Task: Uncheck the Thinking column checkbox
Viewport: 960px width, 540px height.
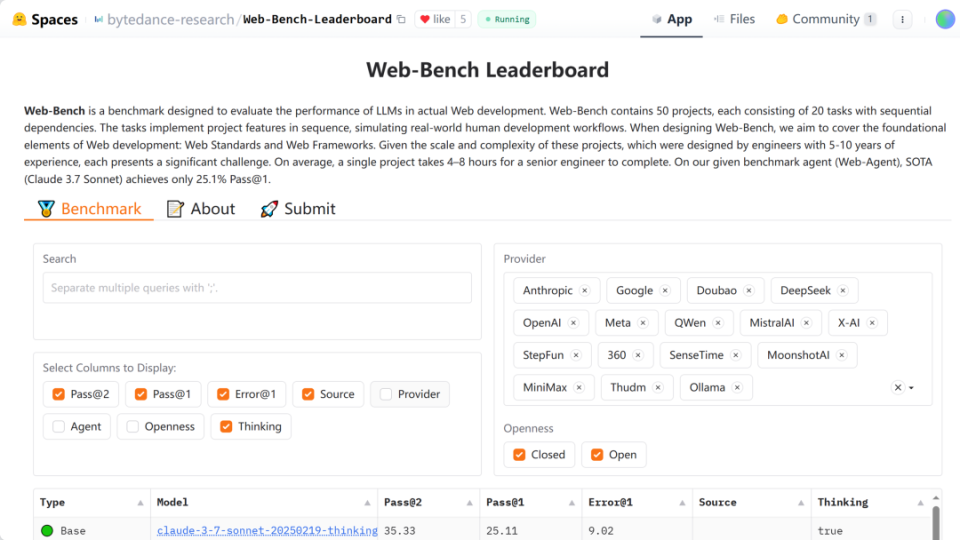Action: tap(226, 427)
